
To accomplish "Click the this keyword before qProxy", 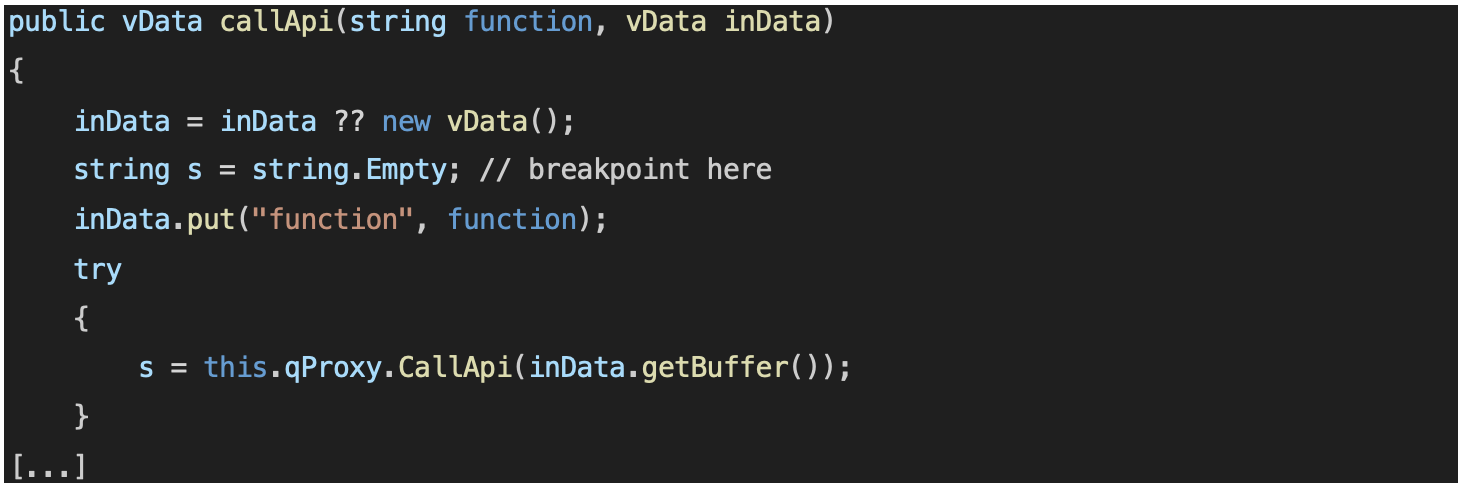I will click(236, 367).
